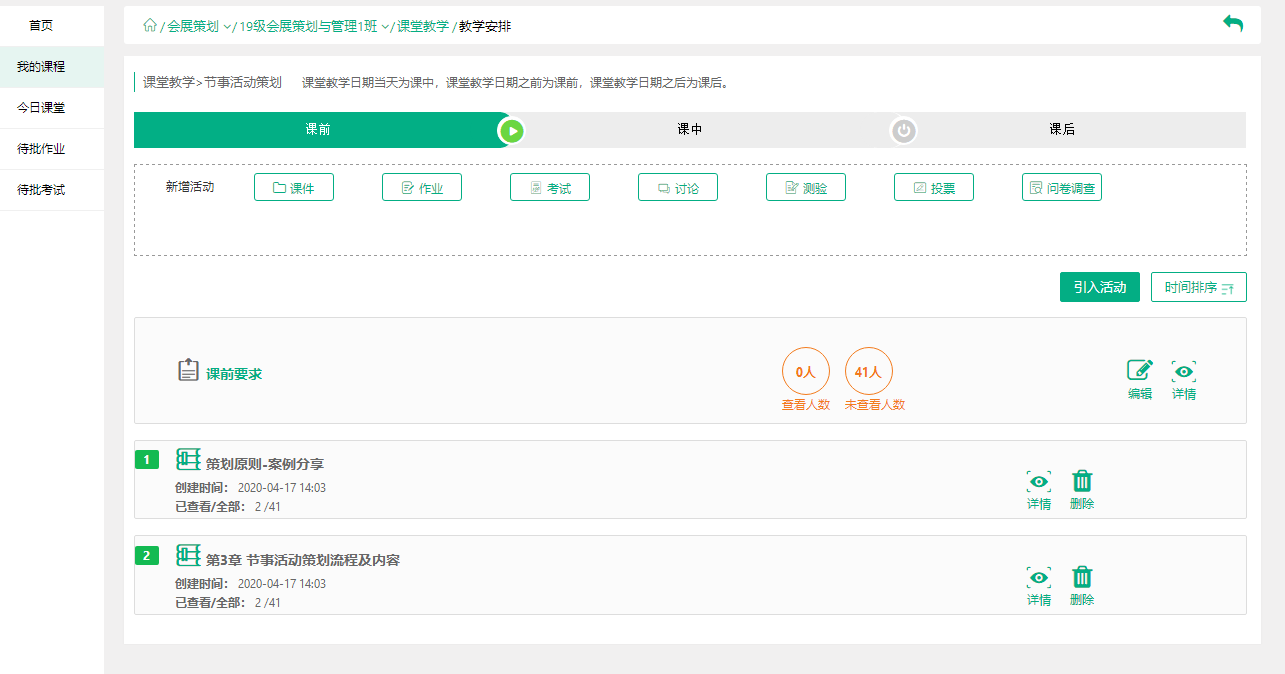Image resolution: width=1285 pixels, height=674 pixels.
Task: Add new 课件 courseware activity
Action: click(294, 188)
